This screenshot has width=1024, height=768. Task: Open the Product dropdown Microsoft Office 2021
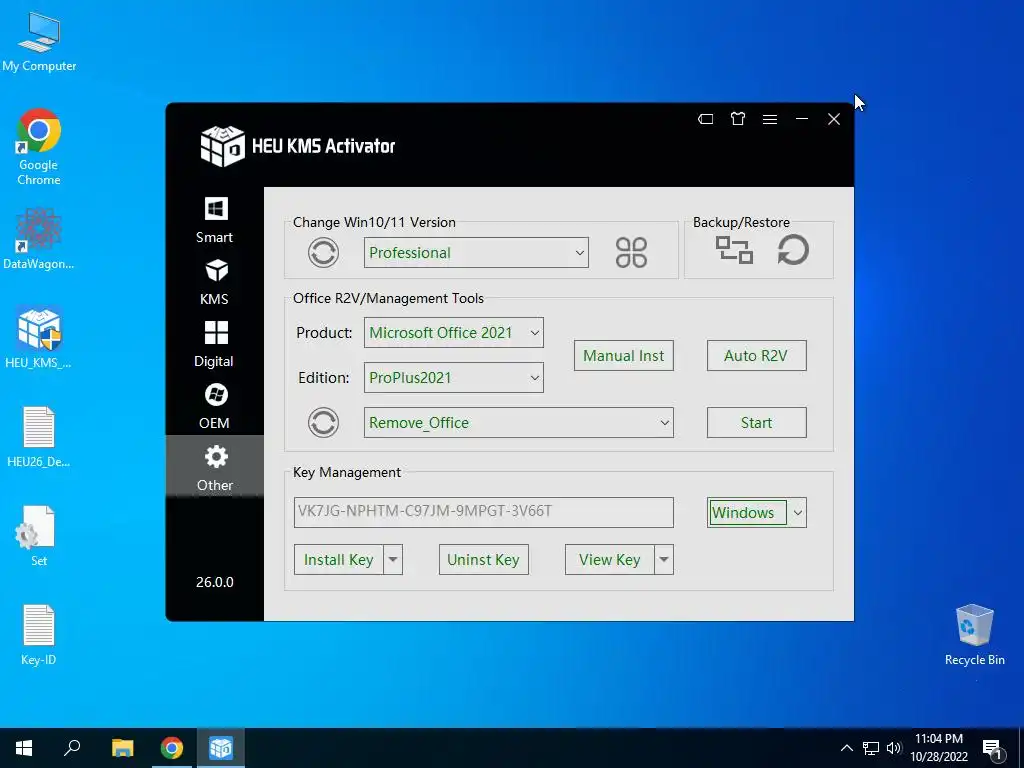point(453,332)
